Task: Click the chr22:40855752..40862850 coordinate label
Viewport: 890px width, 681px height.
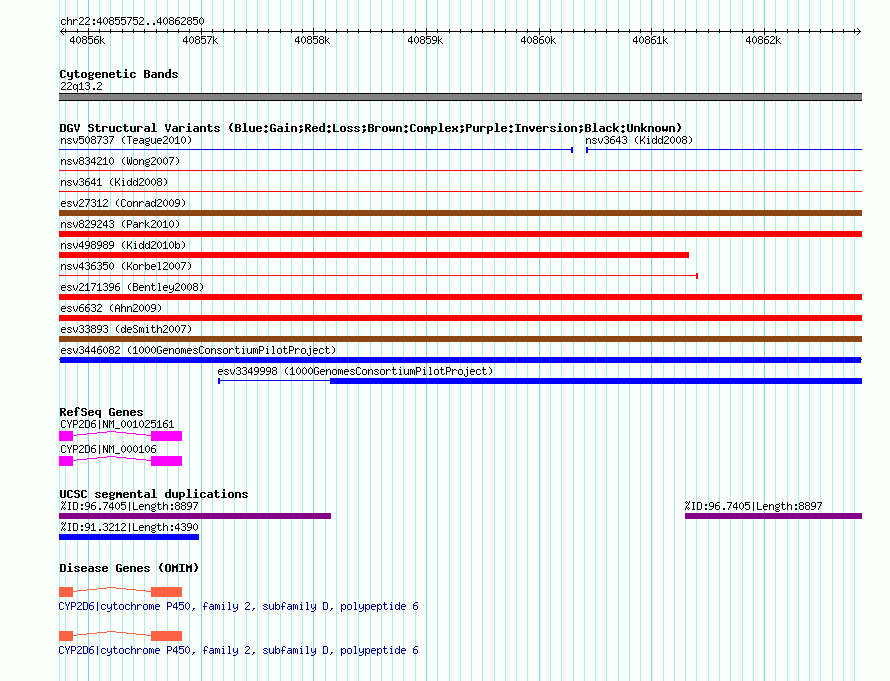Action: 132,21
